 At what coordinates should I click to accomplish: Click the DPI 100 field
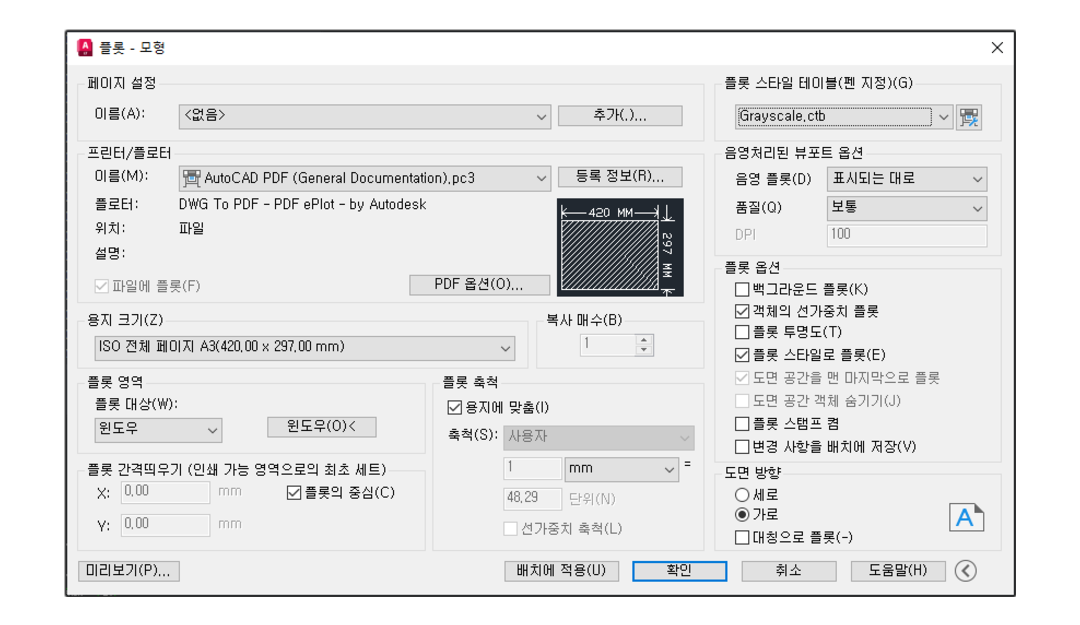tap(906, 236)
